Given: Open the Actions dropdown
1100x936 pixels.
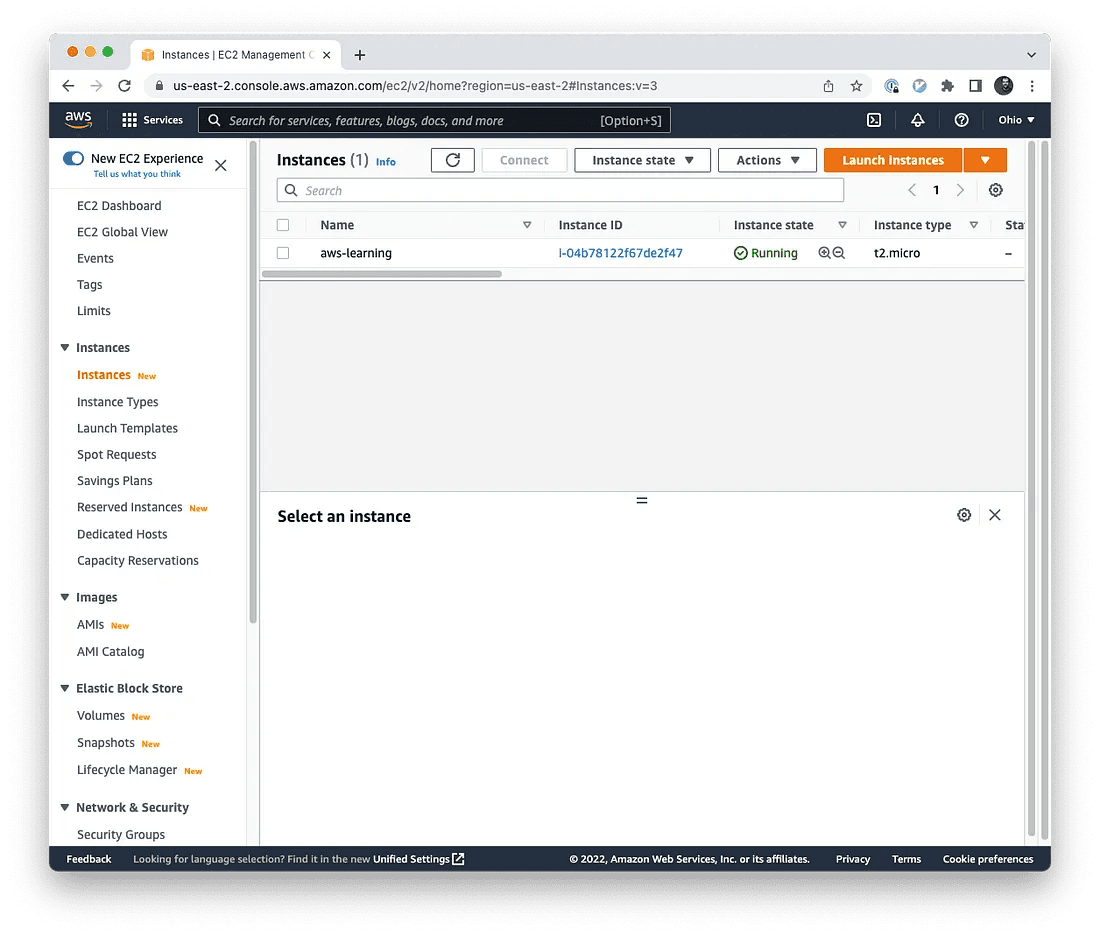Looking at the screenshot, I should [x=767, y=160].
